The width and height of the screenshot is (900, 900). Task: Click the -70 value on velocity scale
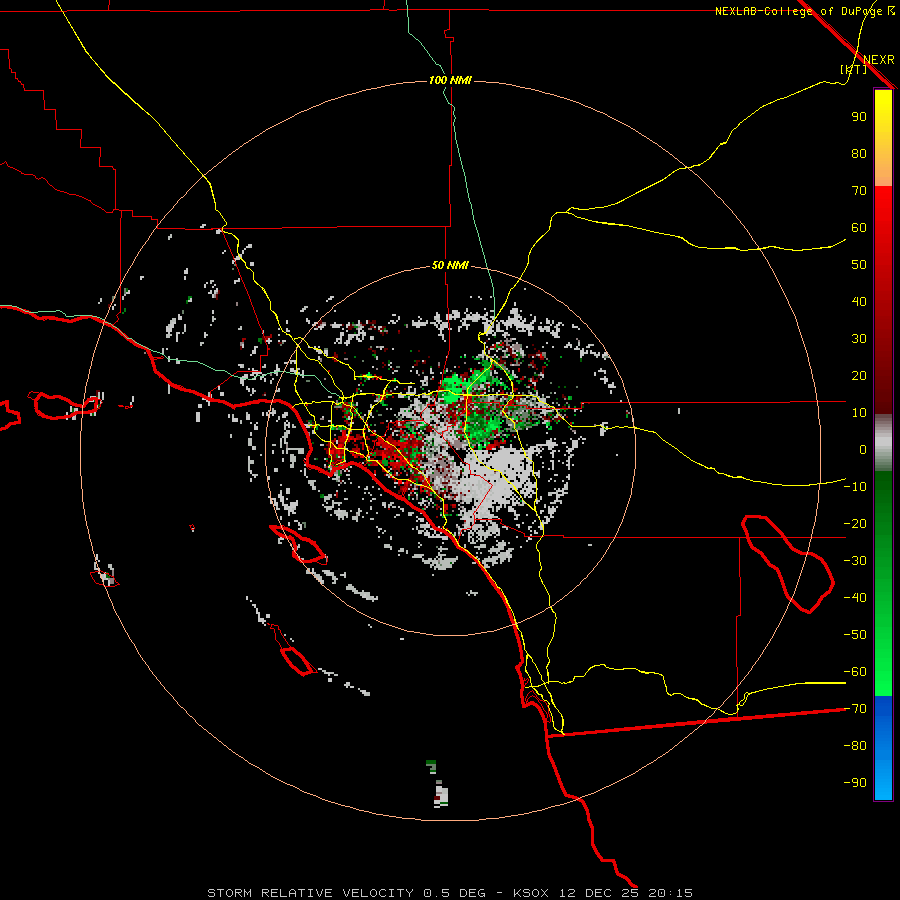pos(855,709)
